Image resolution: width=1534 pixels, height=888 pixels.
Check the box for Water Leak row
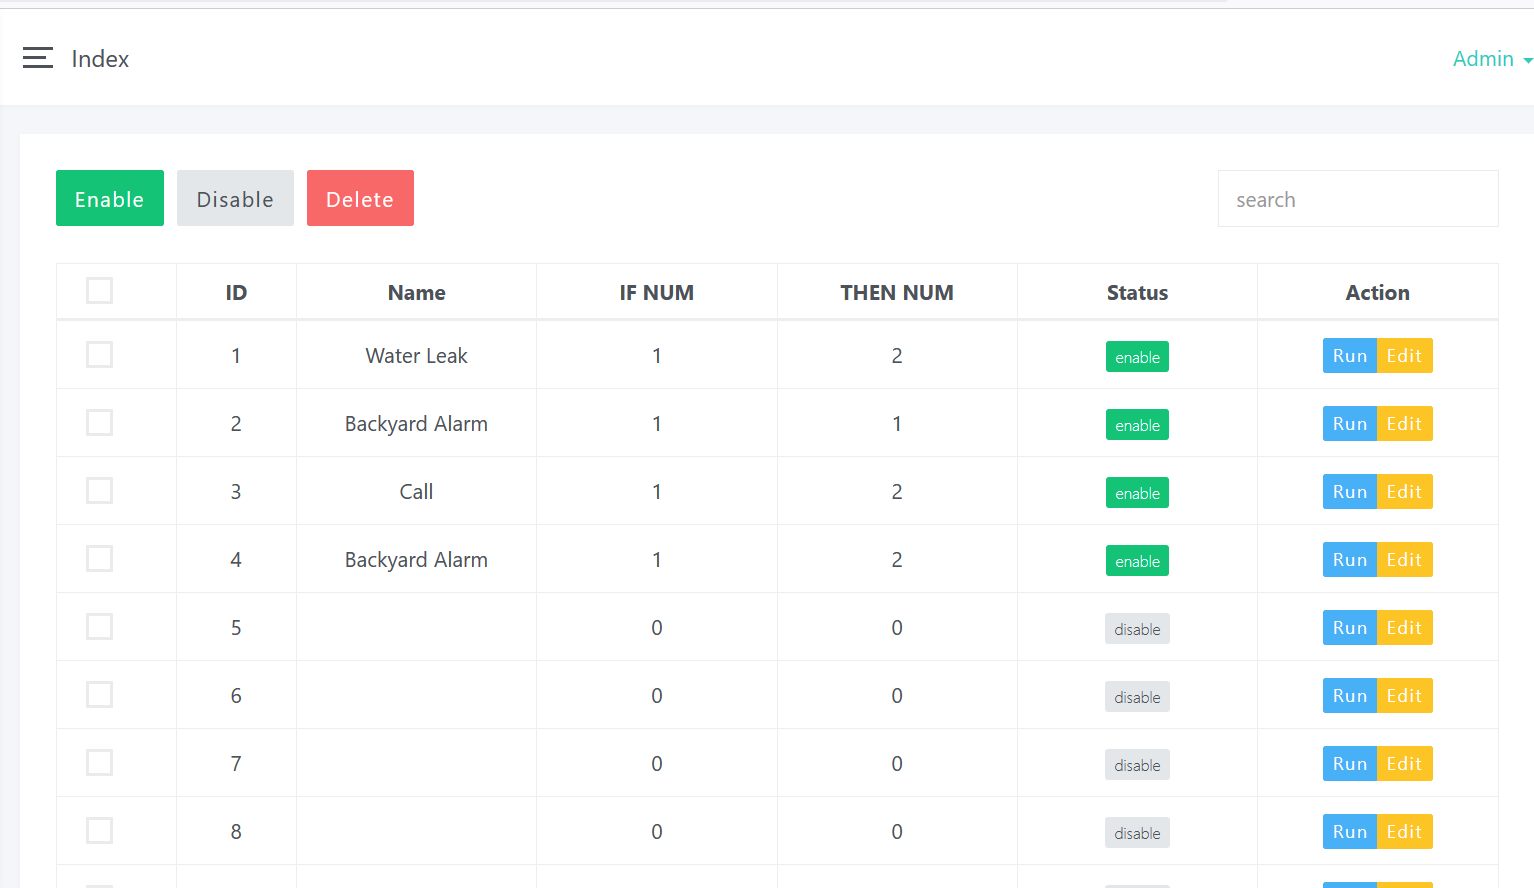[100, 355]
